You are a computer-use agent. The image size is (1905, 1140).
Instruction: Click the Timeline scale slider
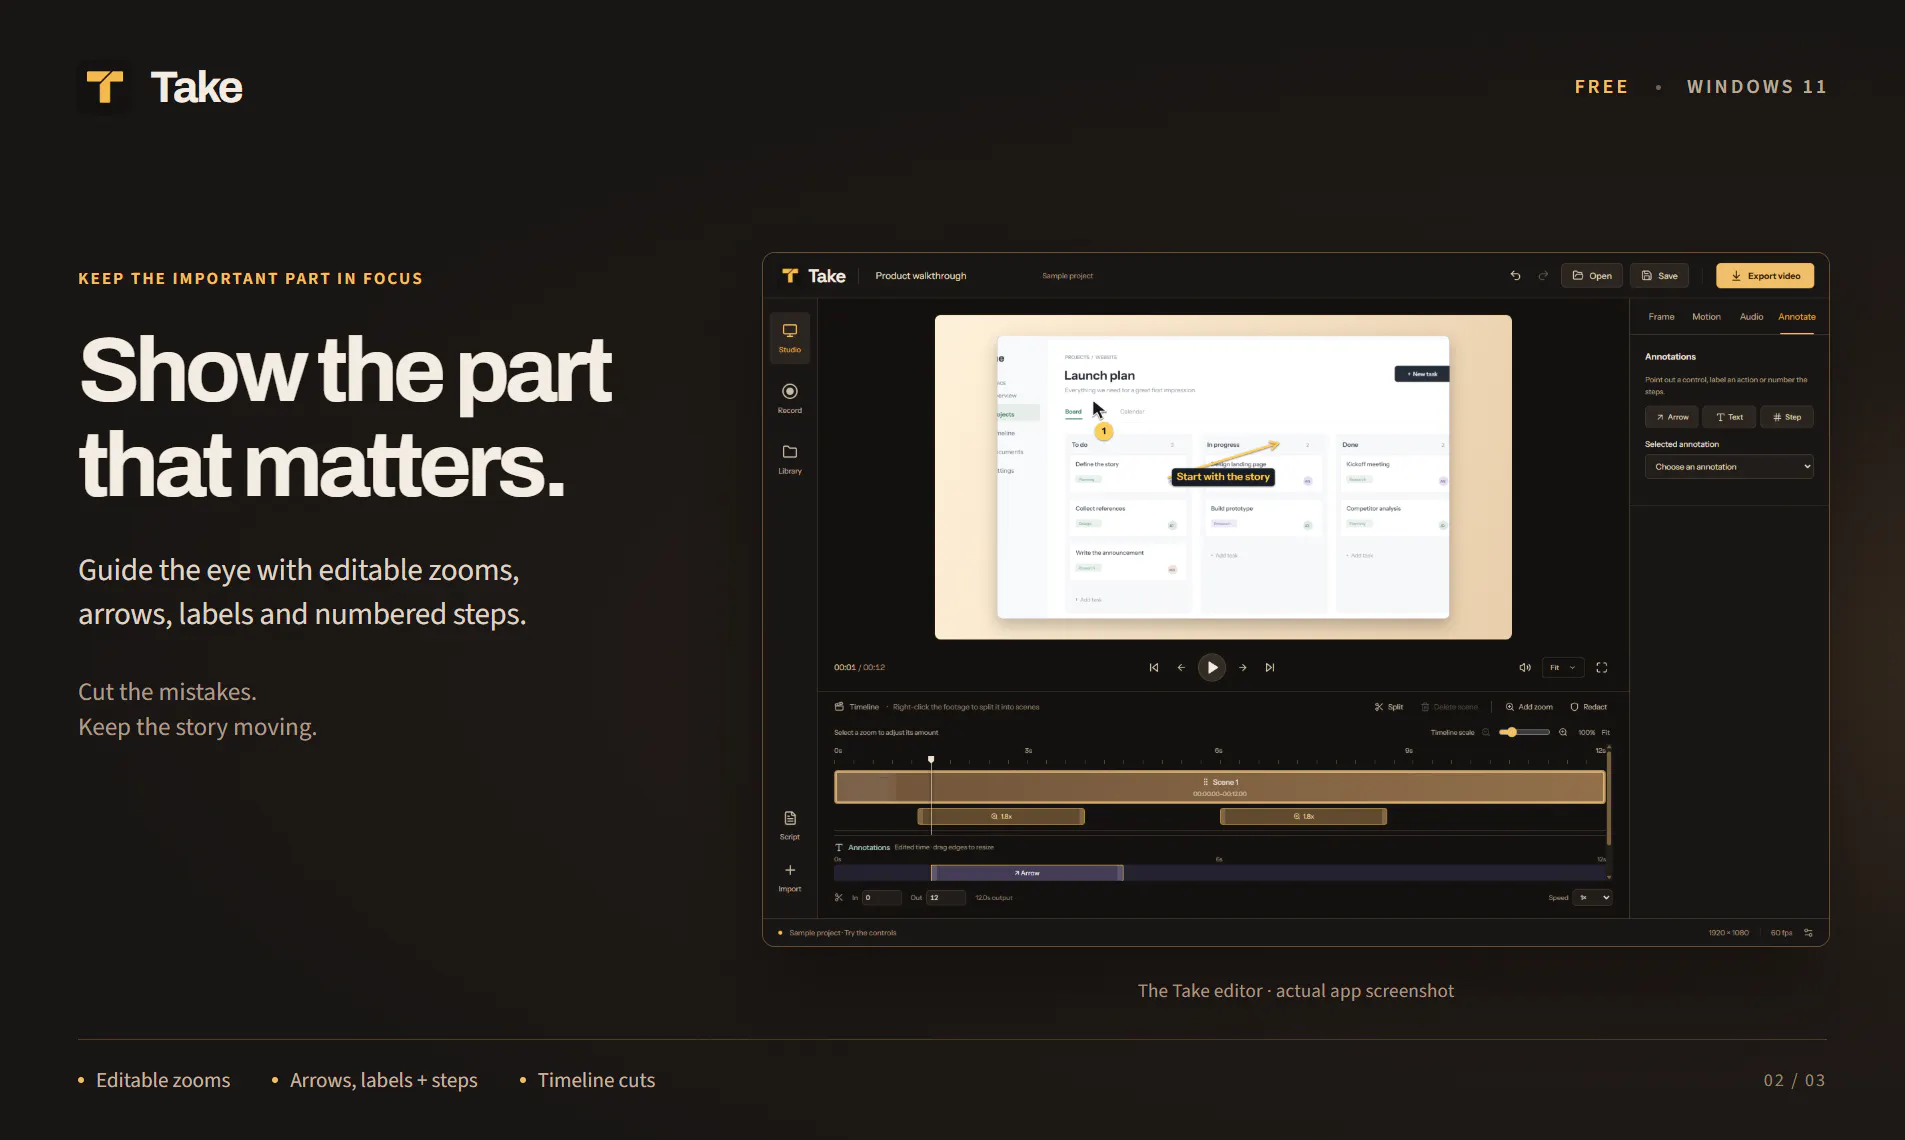coord(1525,732)
